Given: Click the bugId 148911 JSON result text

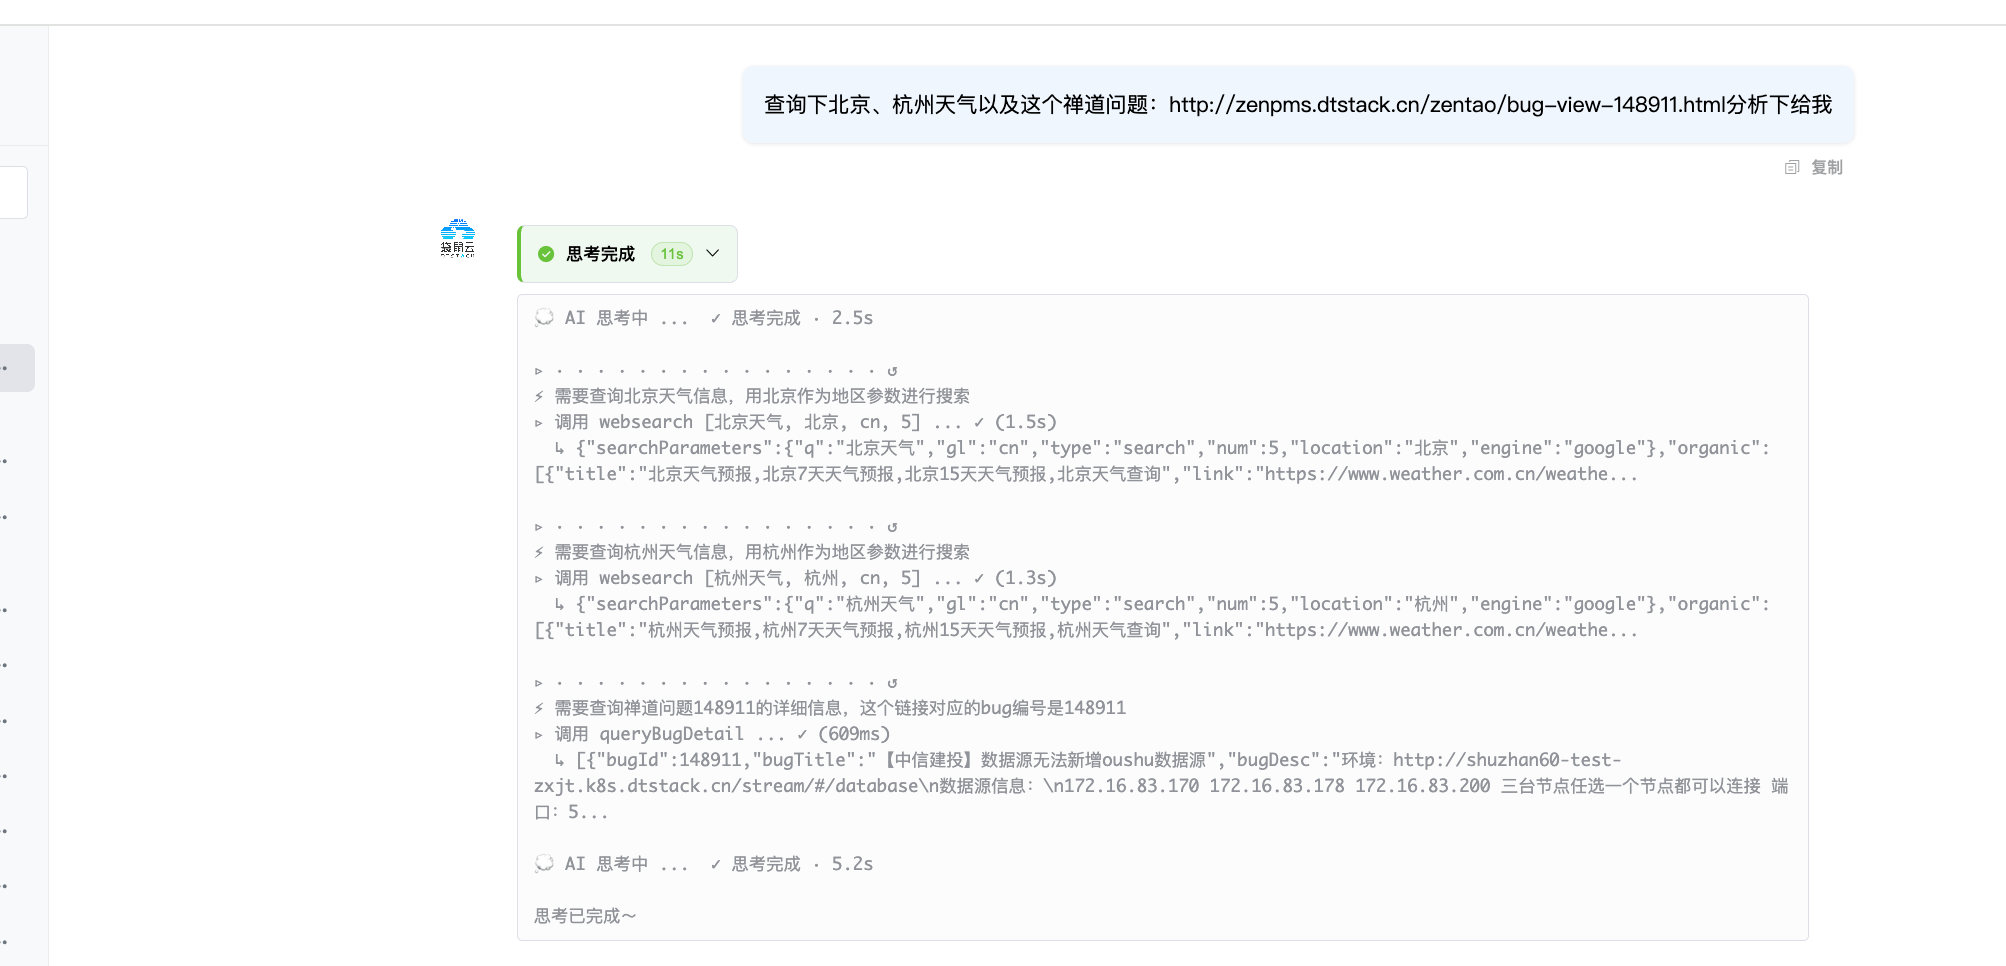Looking at the screenshot, I should (x=1161, y=786).
